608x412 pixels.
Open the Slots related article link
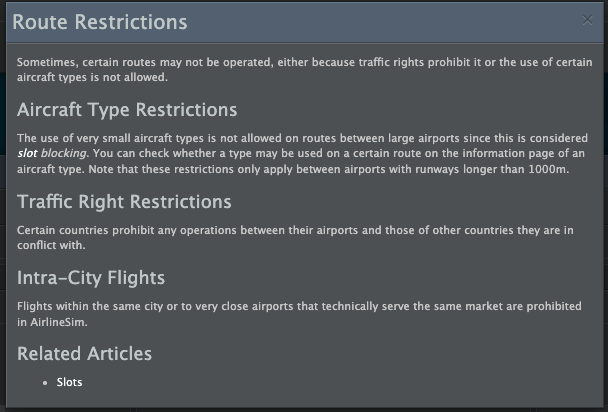point(69,382)
